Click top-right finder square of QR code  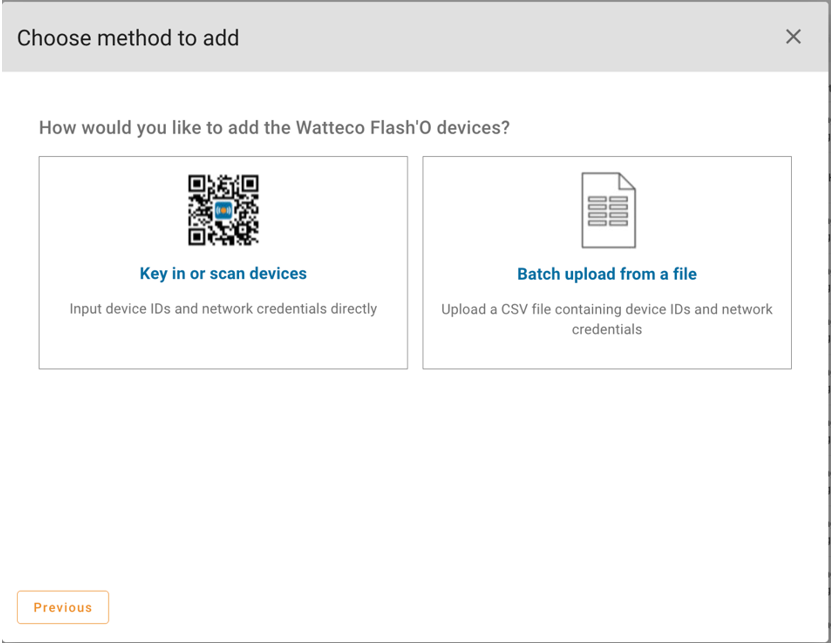(250, 183)
